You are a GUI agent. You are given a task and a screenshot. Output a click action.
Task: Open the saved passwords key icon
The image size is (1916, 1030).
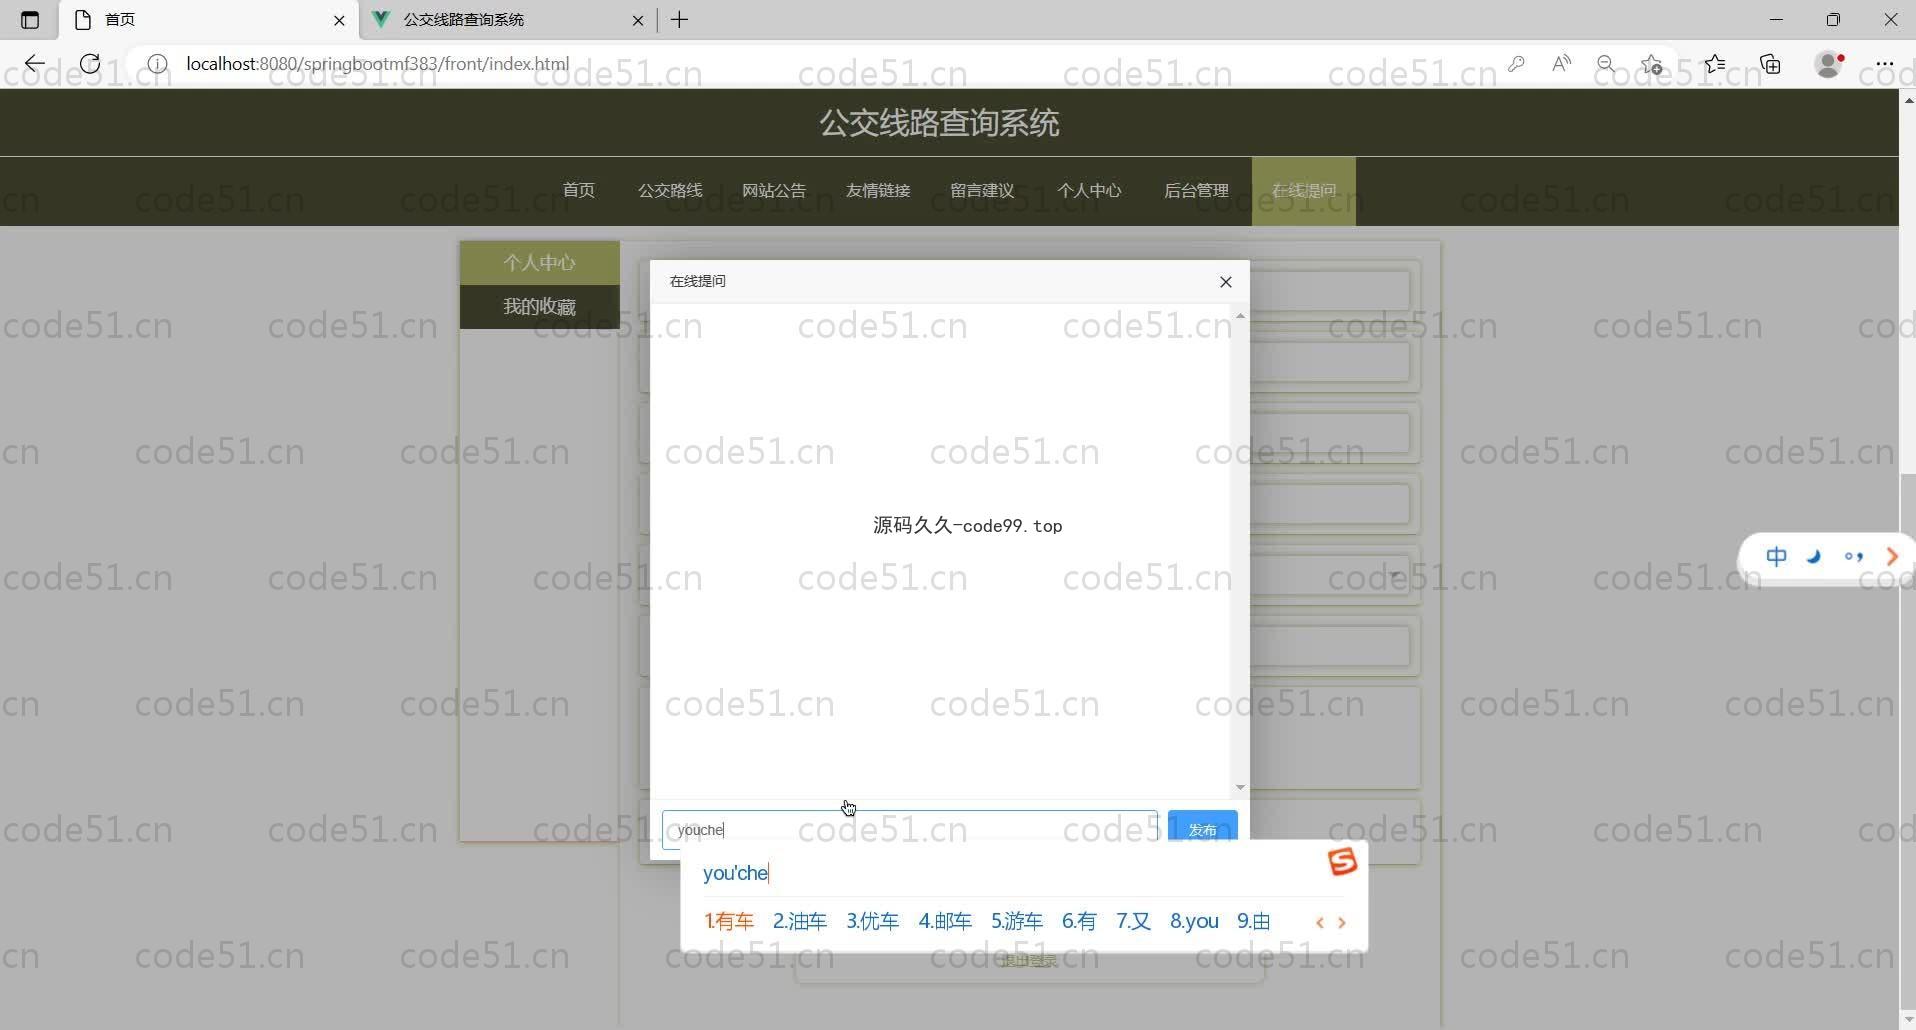tap(1516, 64)
